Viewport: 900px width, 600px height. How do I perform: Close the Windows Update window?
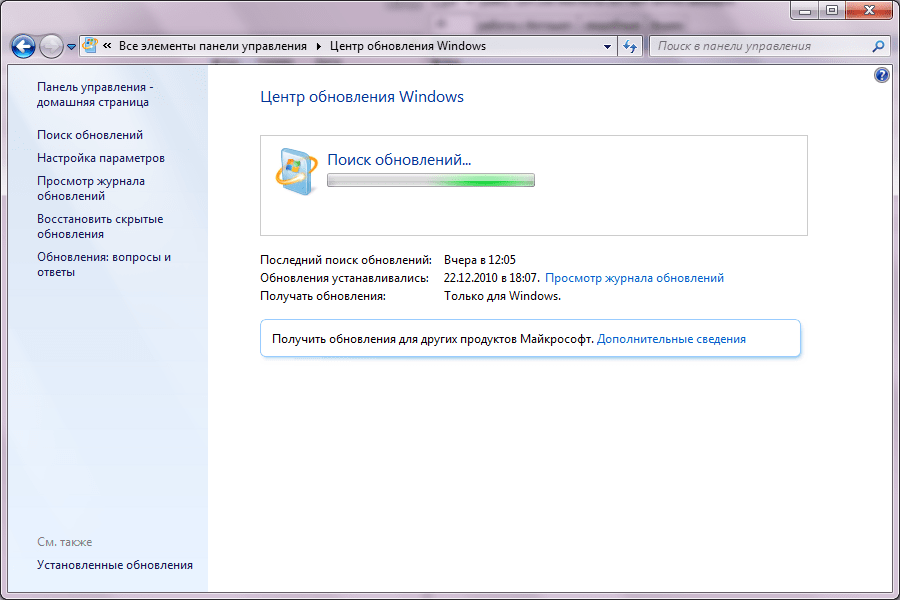click(x=869, y=10)
